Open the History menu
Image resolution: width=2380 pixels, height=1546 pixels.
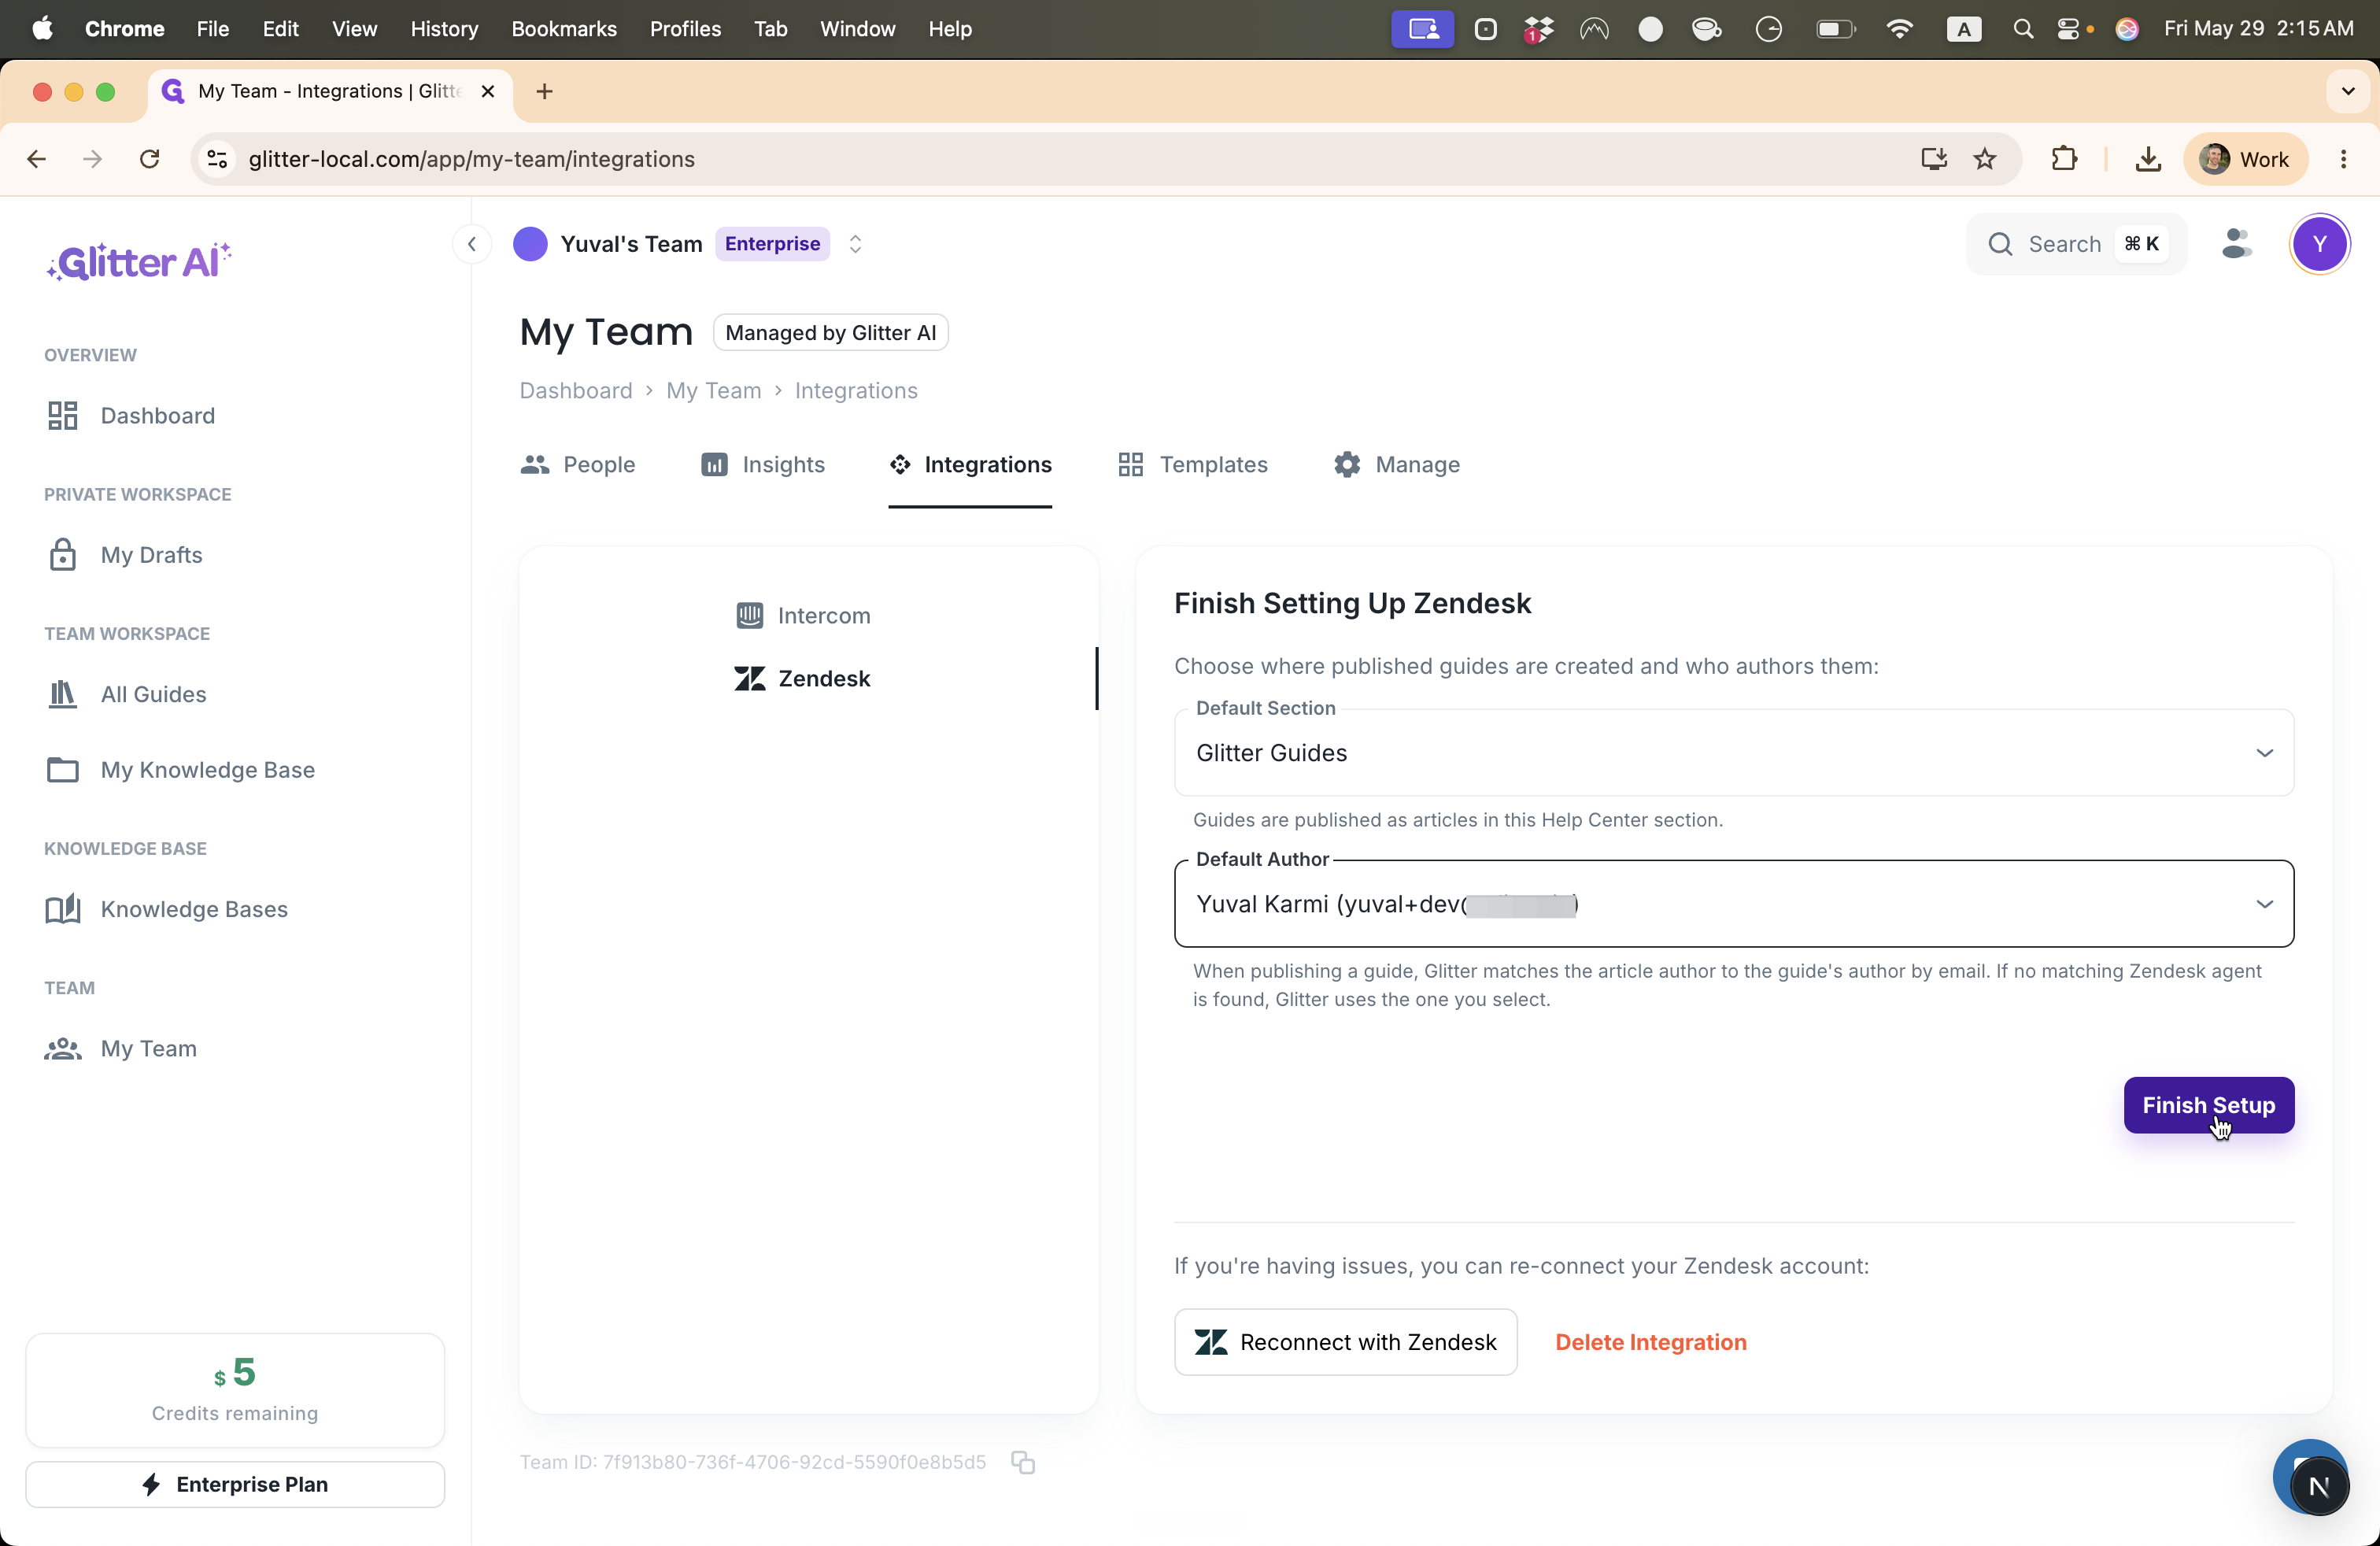coord(444,29)
